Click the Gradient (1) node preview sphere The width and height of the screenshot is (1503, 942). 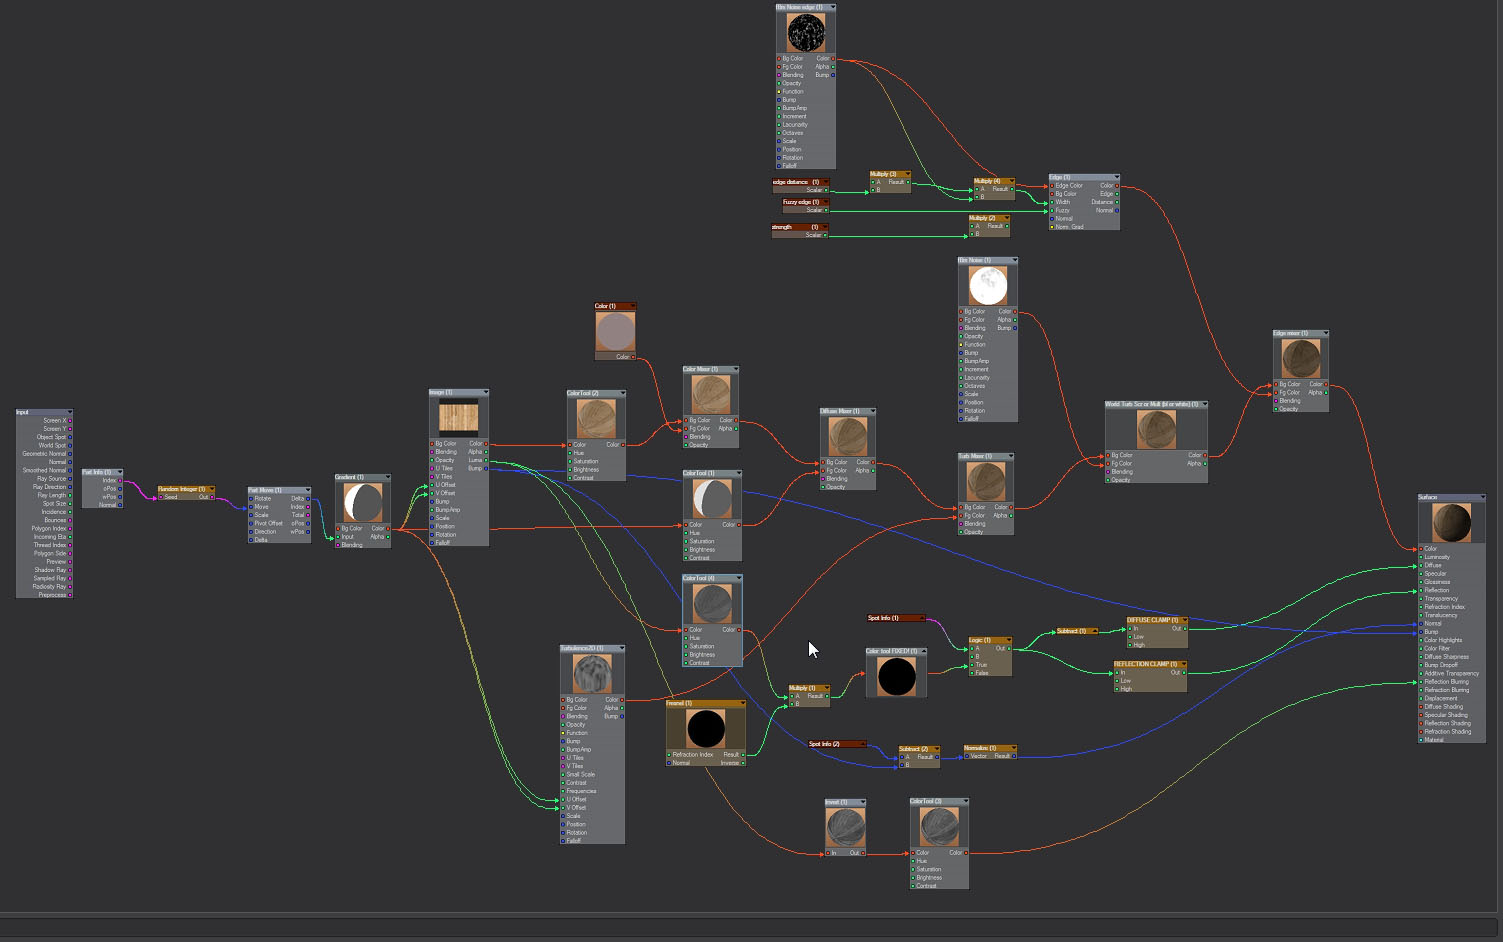(x=362, y=503)
